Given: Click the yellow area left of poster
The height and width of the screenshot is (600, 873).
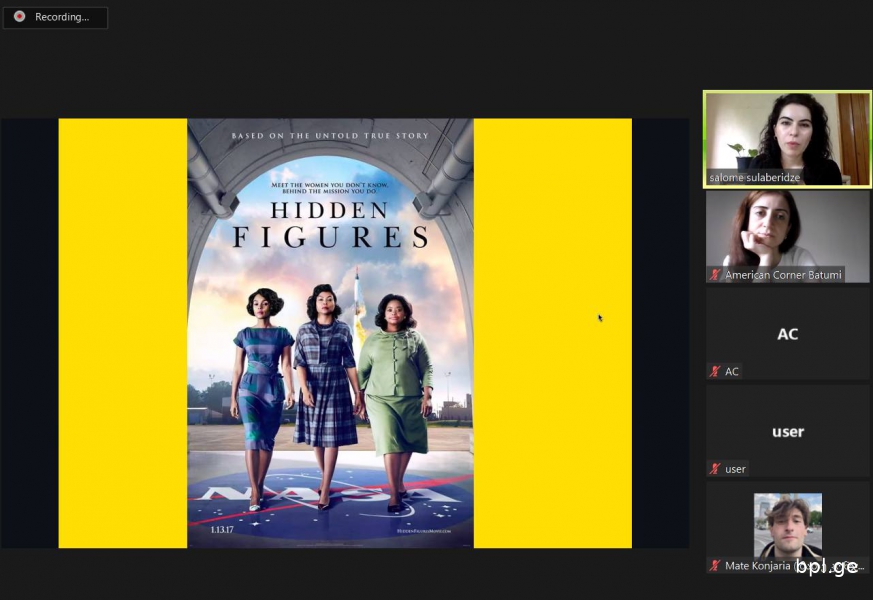Looking at the screenshot, I should tap(122, 333).
